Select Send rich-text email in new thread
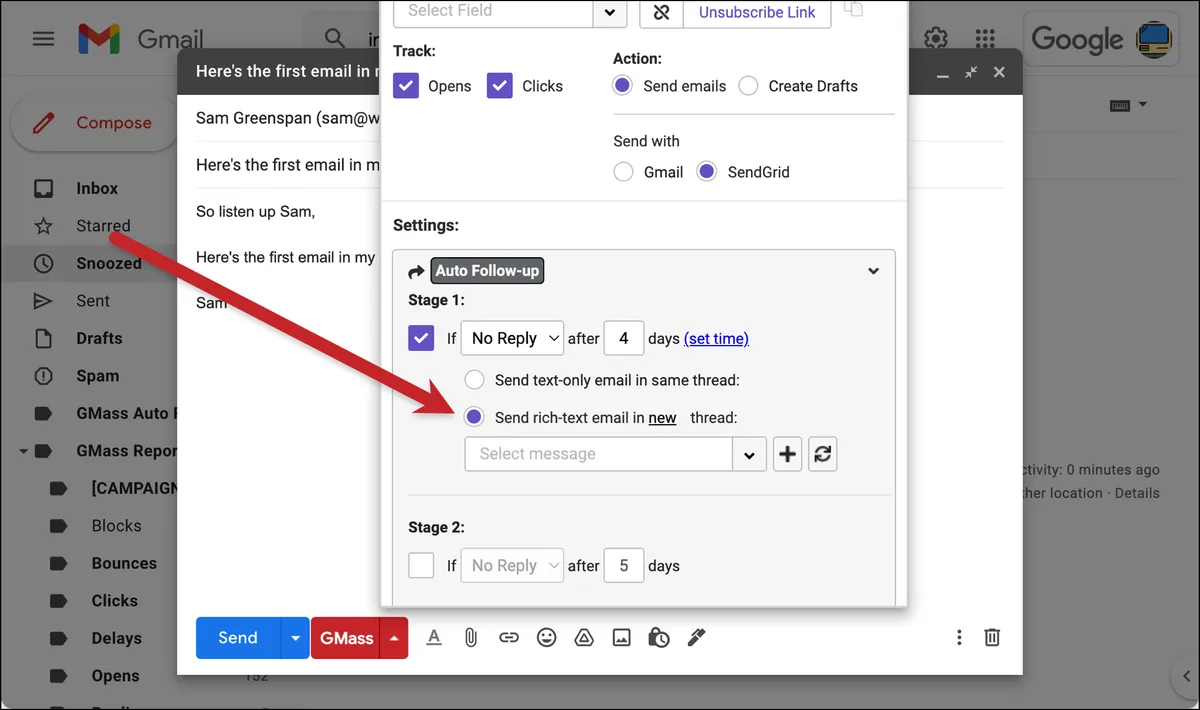Viewport: 1200px width, 710px height. (x=475, y=417)
